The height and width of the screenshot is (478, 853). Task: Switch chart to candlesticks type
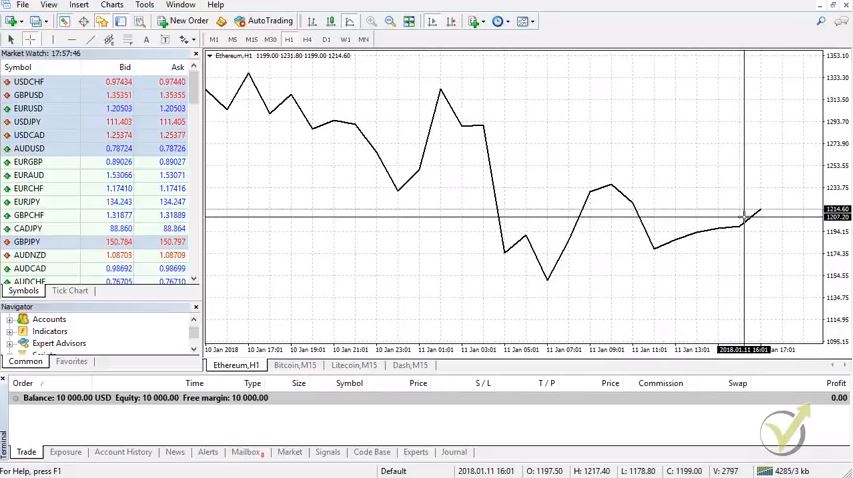point(330,21)
